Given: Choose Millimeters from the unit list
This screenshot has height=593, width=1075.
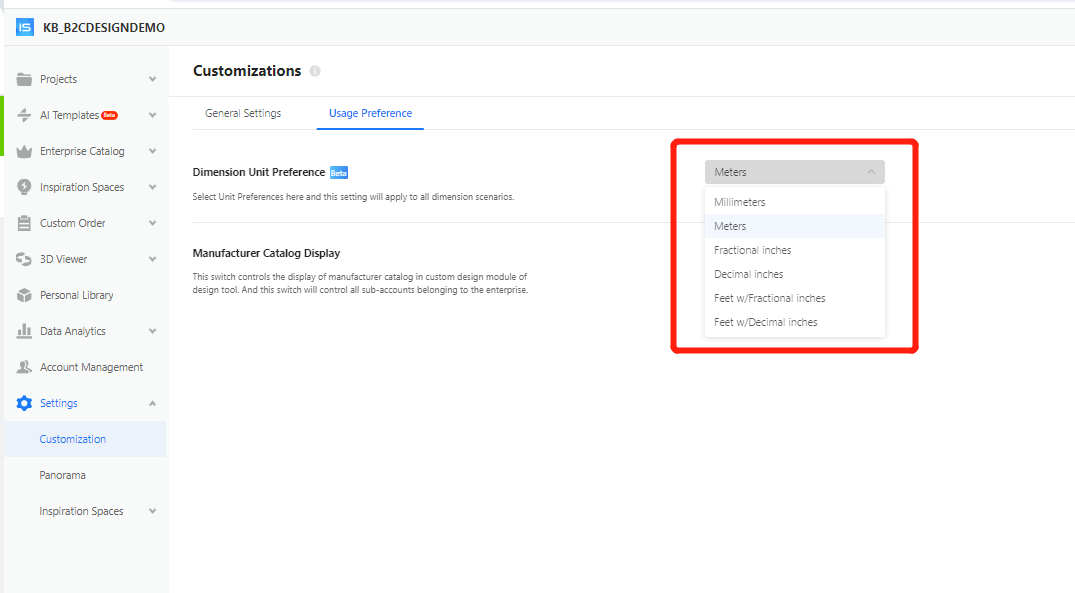Looking at the screenshot, I should [x=740, y=202].
